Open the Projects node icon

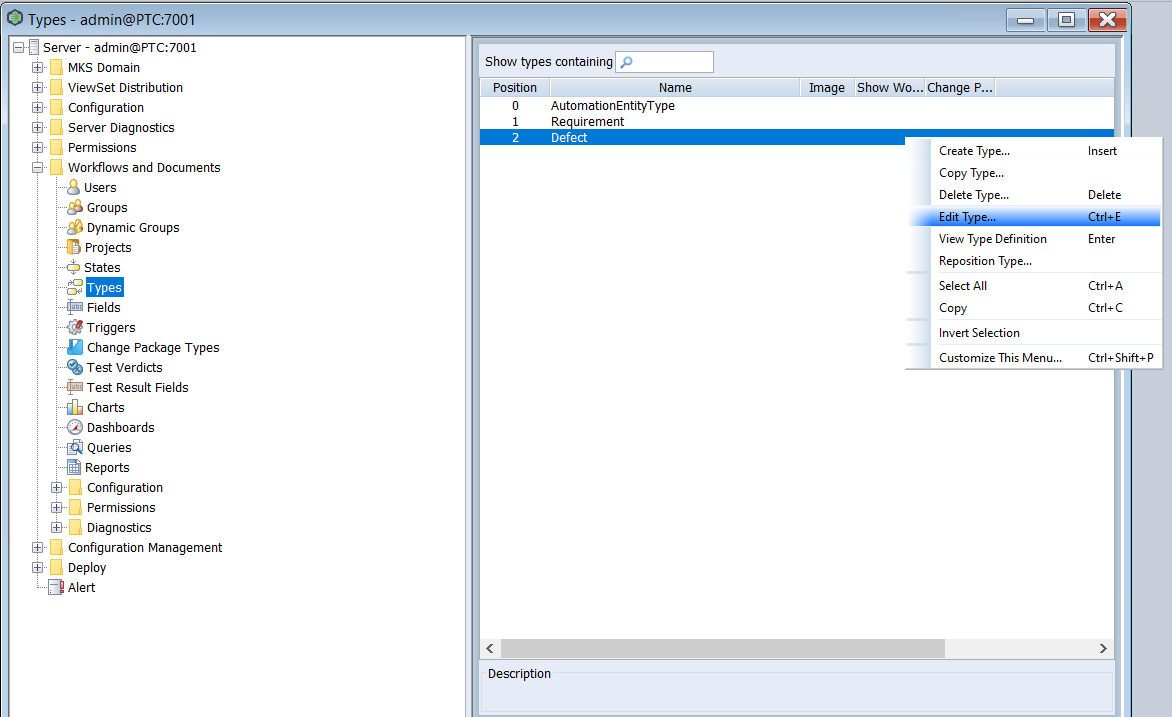(74, 247)
